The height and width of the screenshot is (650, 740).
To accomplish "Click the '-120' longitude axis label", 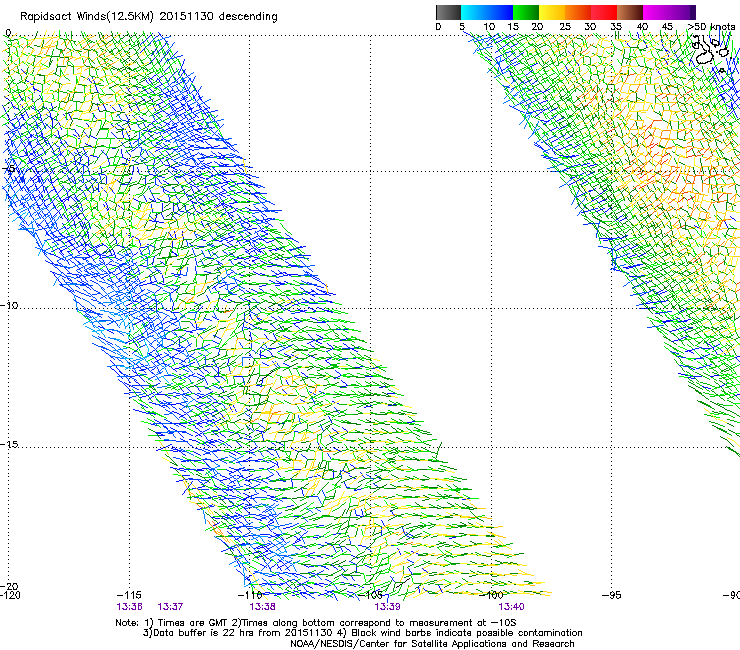I will tap(10, 595).
